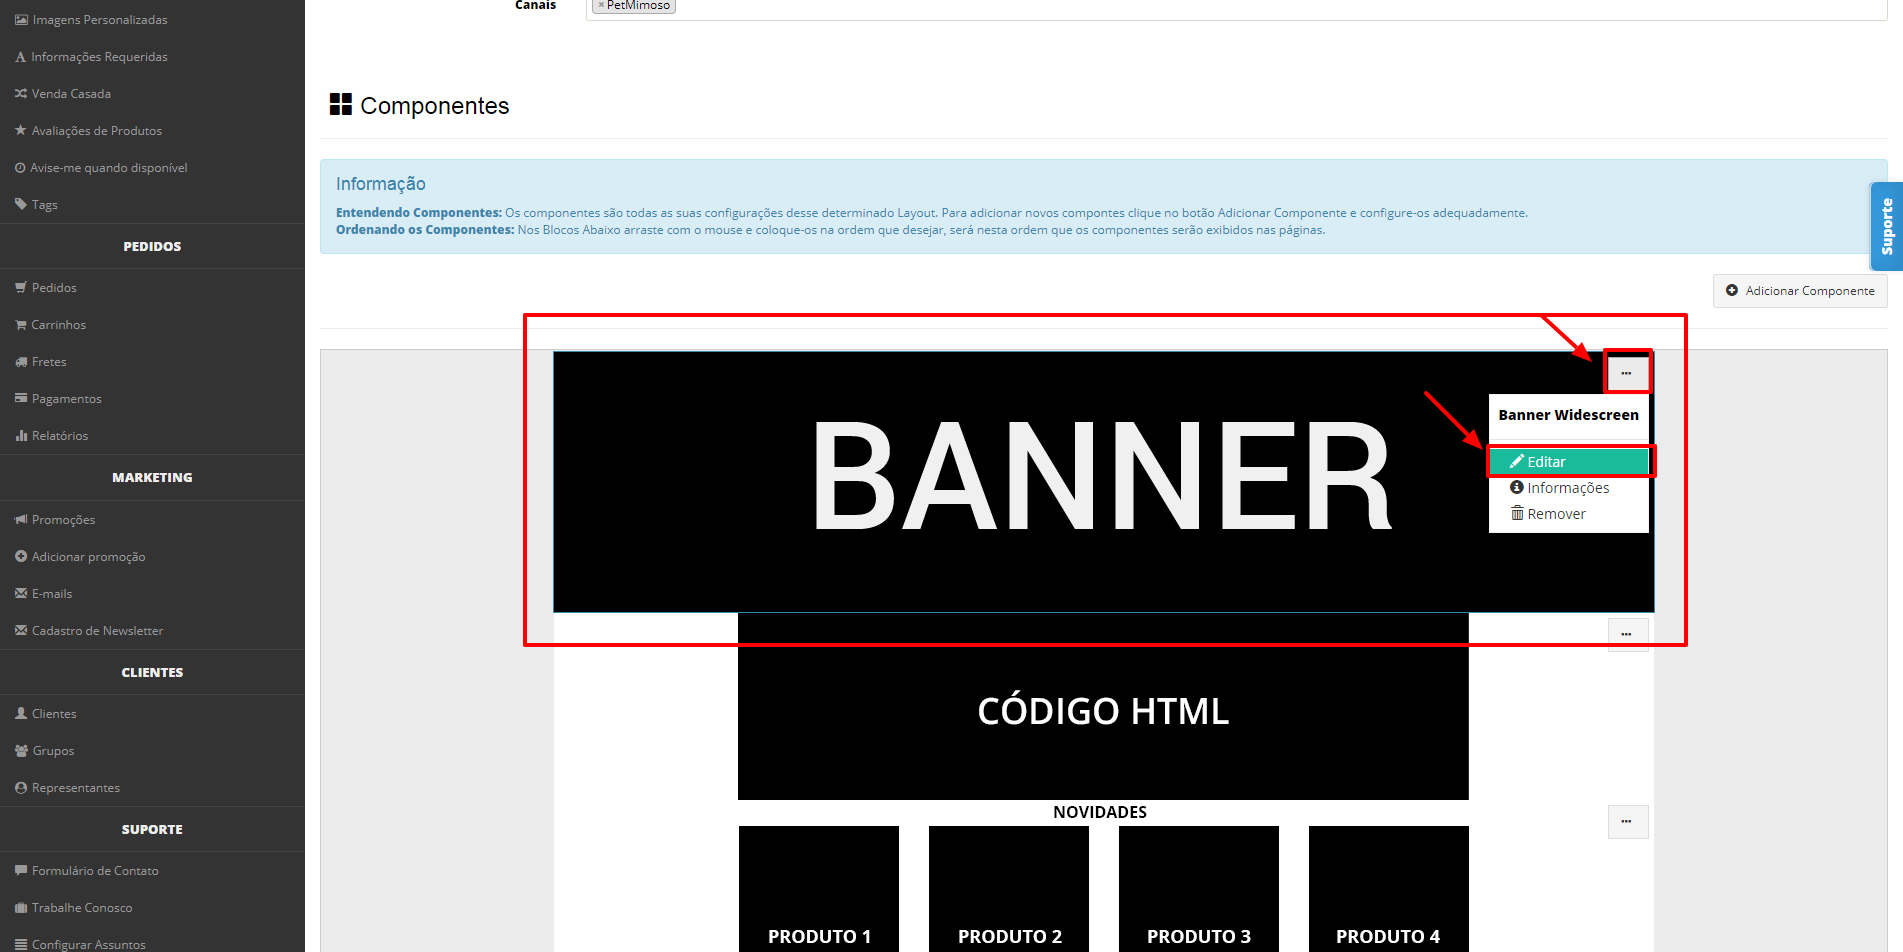Click the bar chart icon beside Relatórios
Screen dimensions: 1903x952
(21, 436)
